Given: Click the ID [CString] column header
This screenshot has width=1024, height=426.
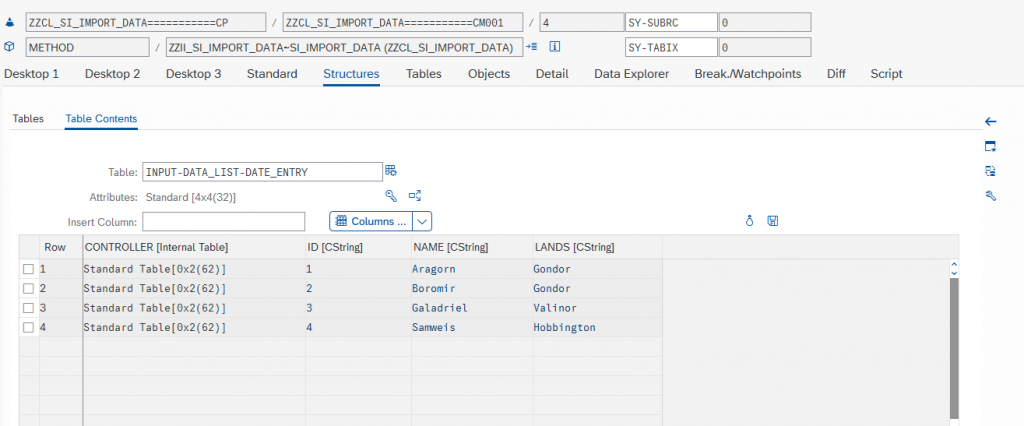Looking at the screenshot, I should pyautogui.click(x=358, y=247).
